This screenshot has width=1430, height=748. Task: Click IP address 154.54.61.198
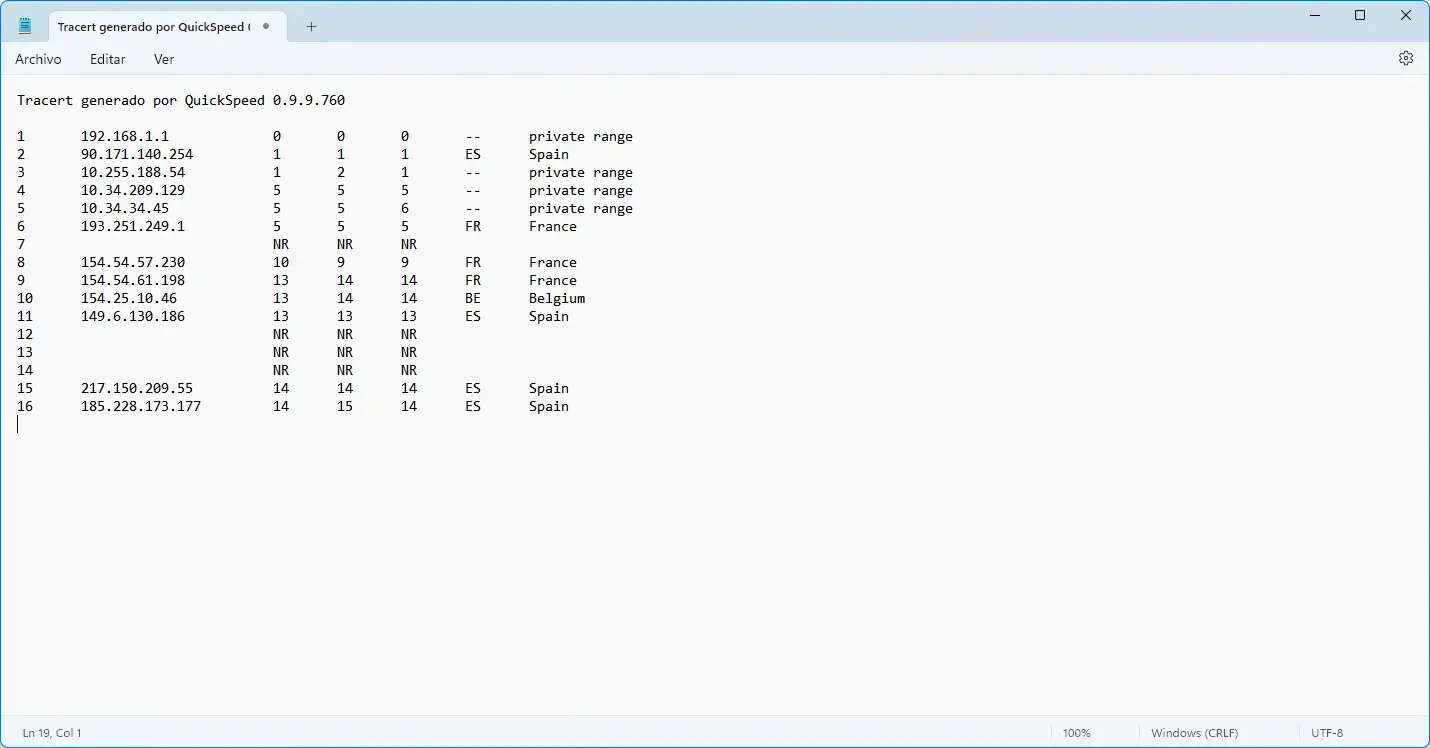133,280
